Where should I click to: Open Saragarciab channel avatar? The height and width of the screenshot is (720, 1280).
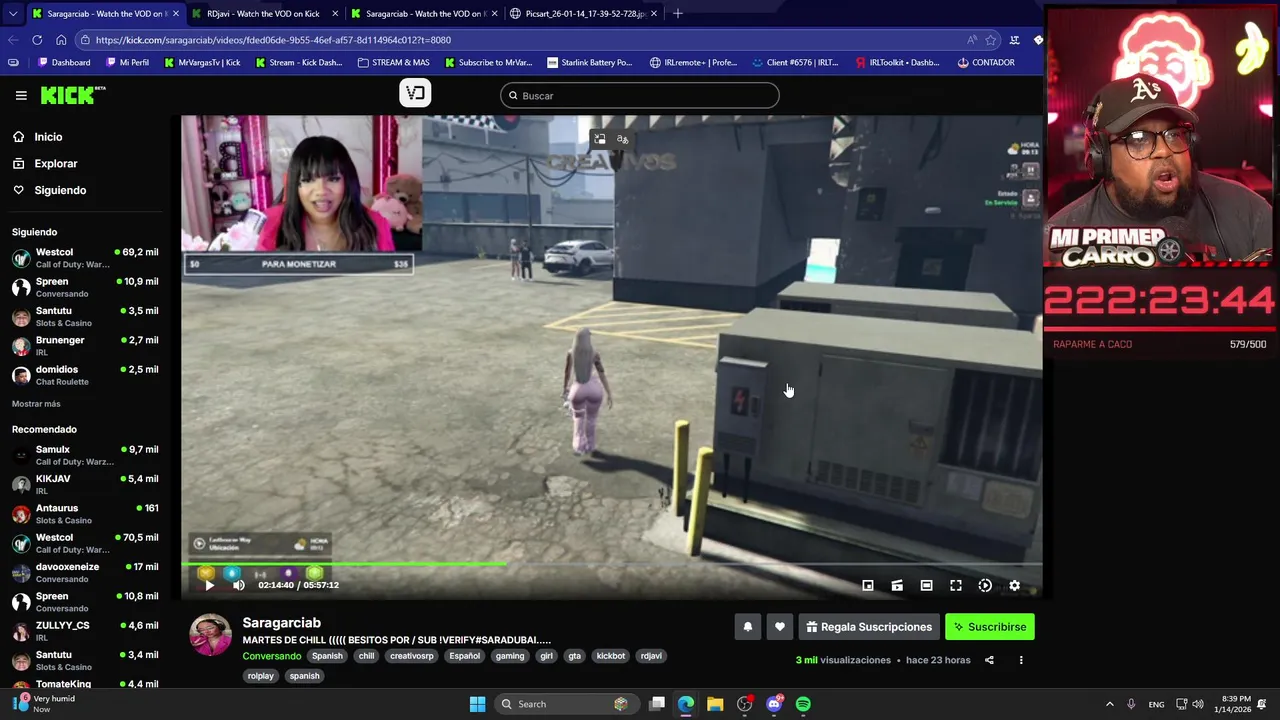210,635
